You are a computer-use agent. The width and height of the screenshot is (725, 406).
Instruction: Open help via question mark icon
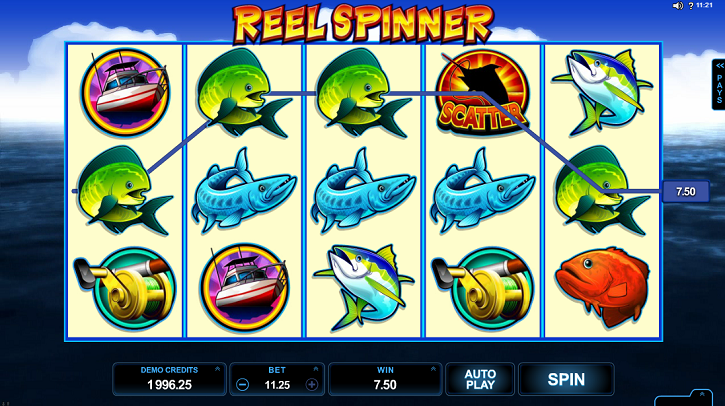pyautogui.click(x=691, y=6)
